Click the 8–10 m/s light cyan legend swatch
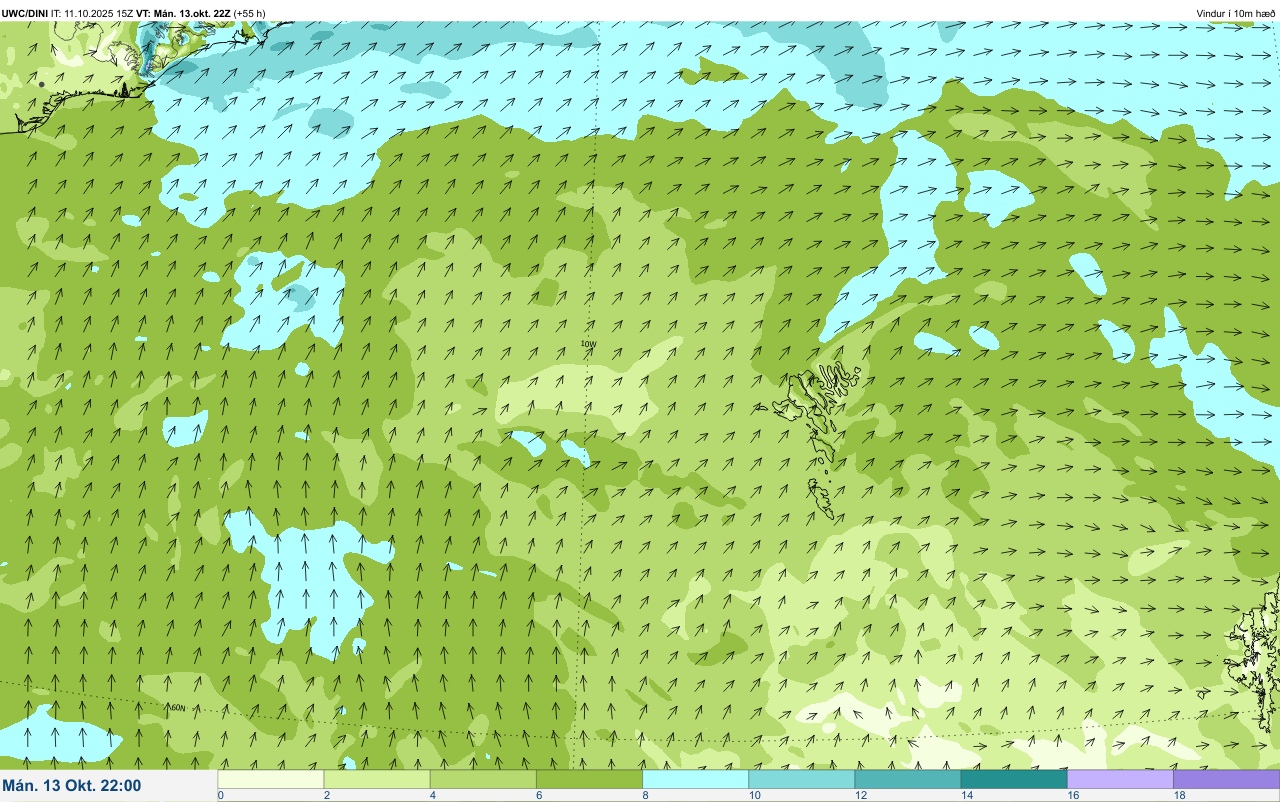The image size is (1280, 802). [x=695, y=779]
